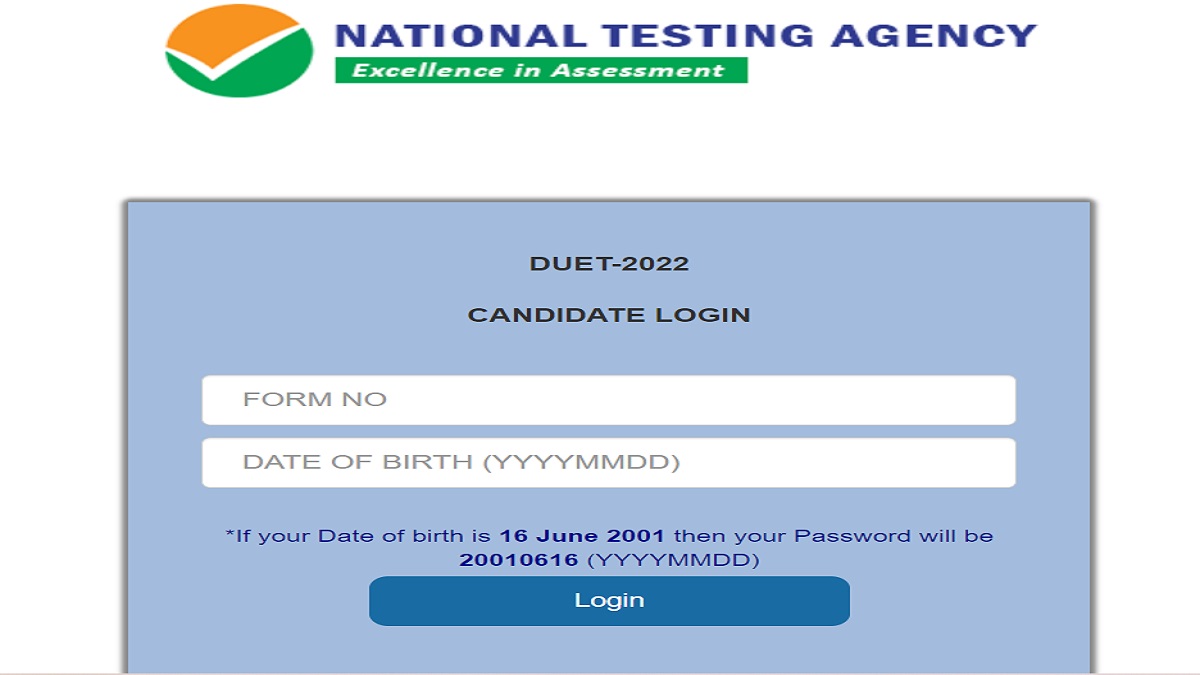1200x675 pixels.
Task: Select the DUET-2022 heading text
Action: click(x=609, y=264)
